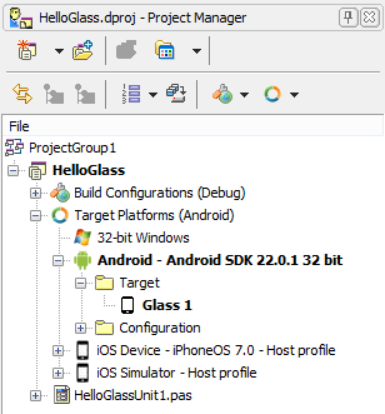This screenshot has width=385, height=414.
Task: Click the HelloGlassUnit1.pas file icon
Action: click(62, 395)
